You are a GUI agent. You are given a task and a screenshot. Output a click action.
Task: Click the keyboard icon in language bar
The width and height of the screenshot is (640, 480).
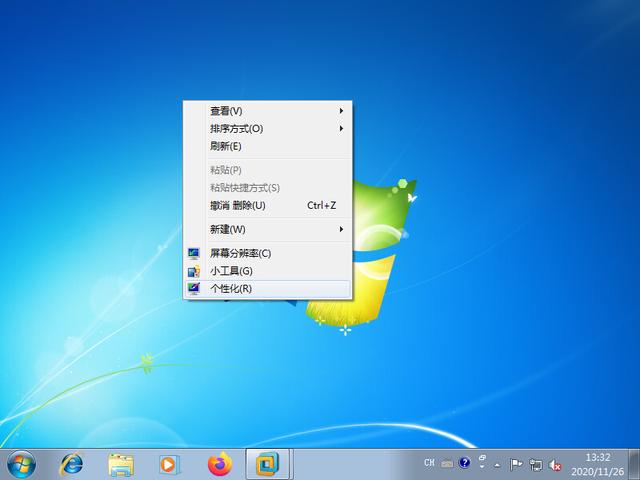point(447,464)
